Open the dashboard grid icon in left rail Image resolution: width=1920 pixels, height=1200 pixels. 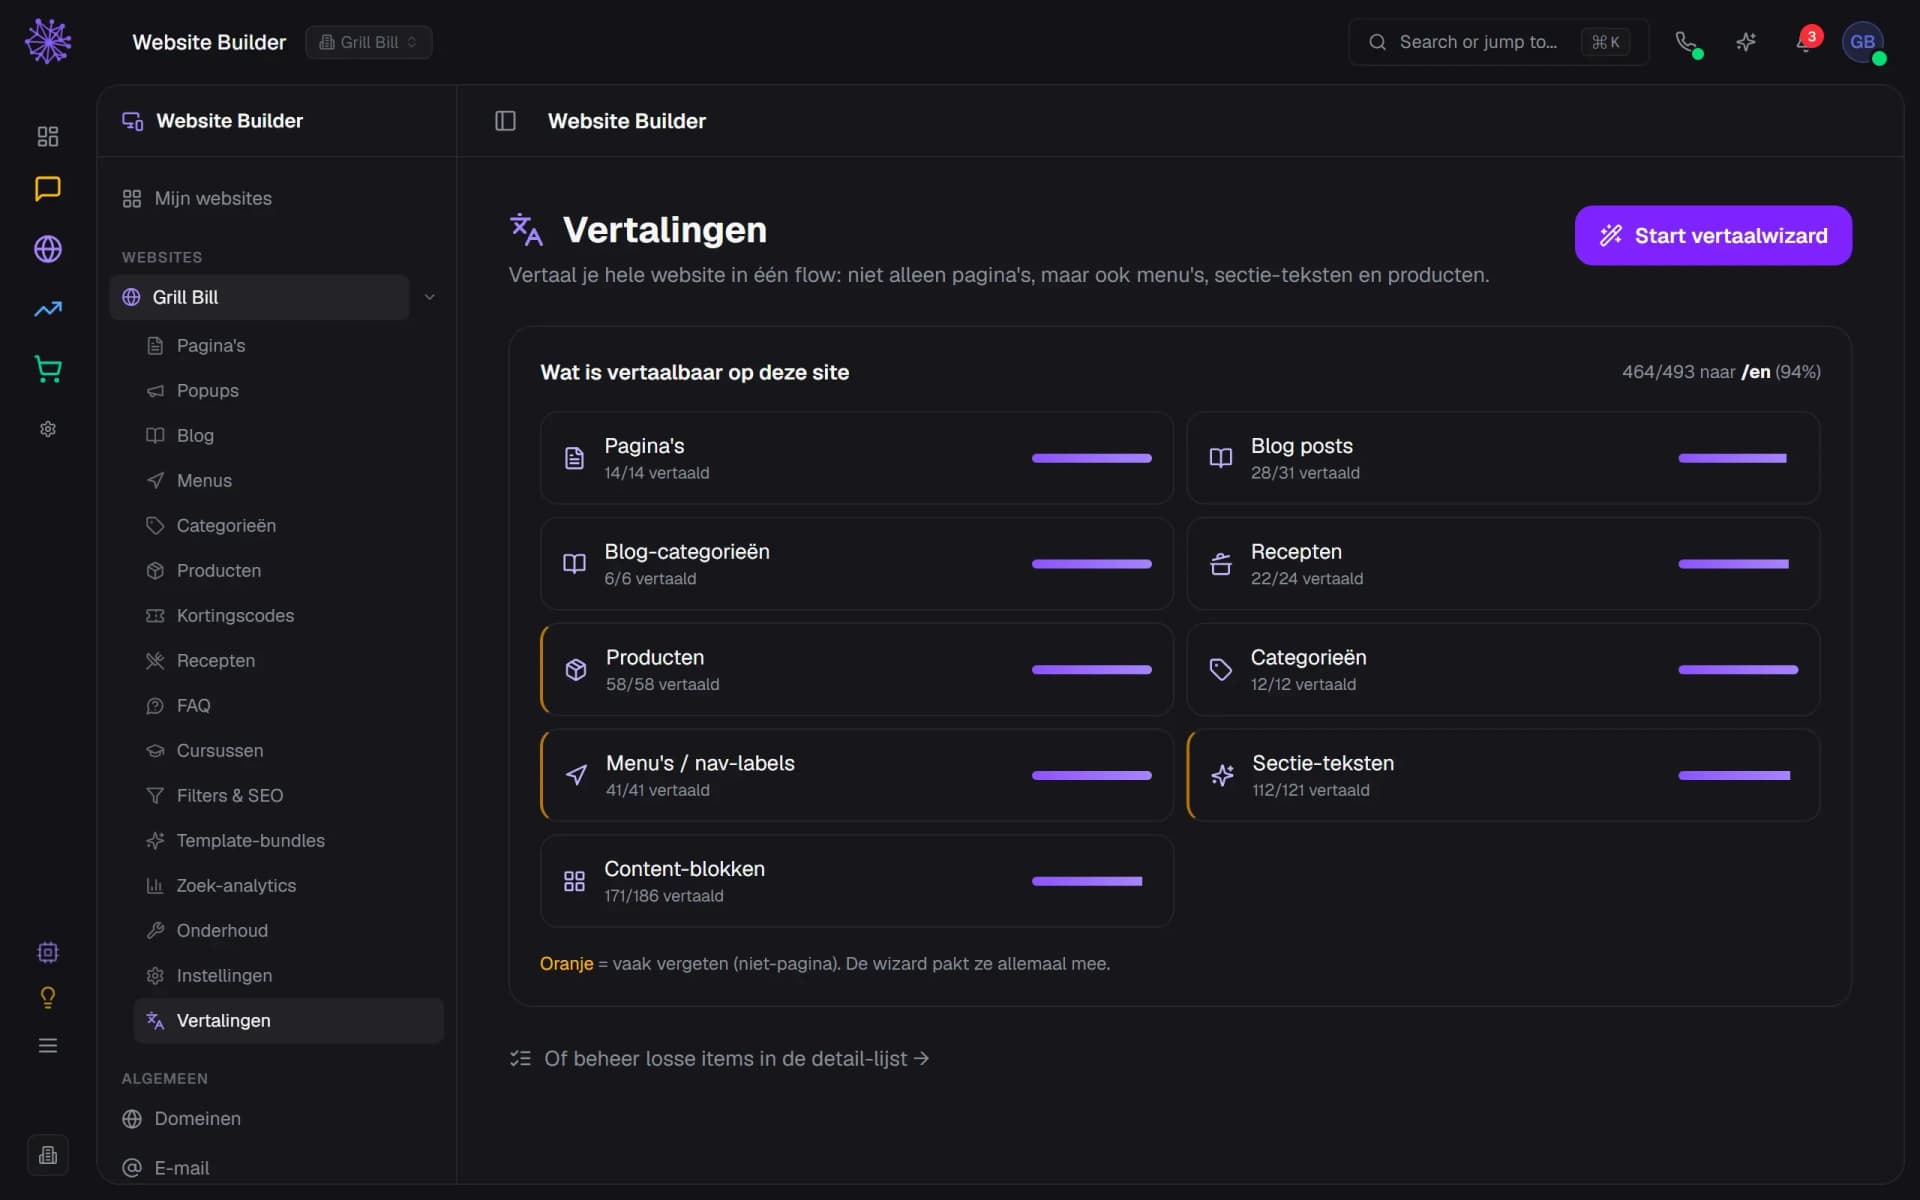48,136
